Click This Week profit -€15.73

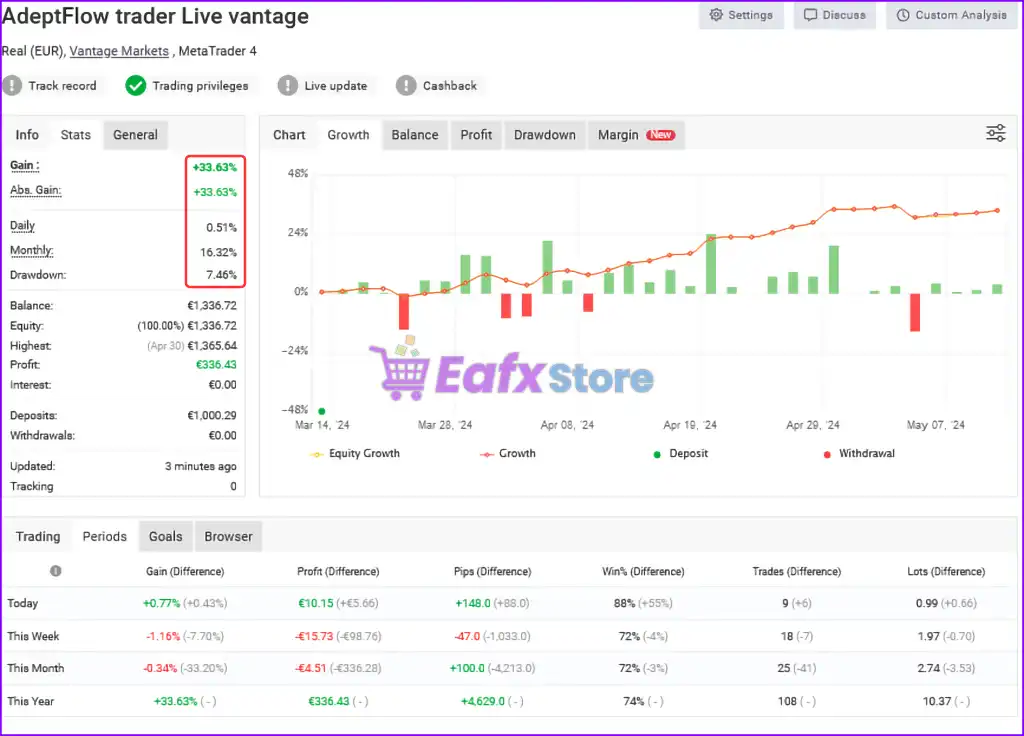[x=314, y=636]
